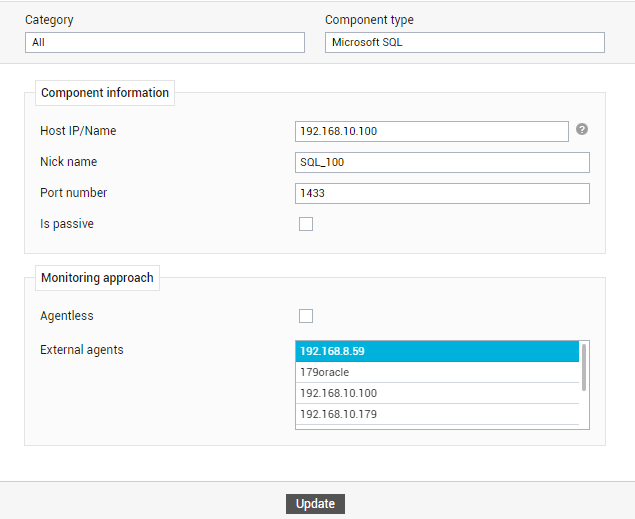Image resolution: width=635 pixels, height=519 pixels.
Task: Focus the Host IP/Name input field
Action: coord(432,132)
